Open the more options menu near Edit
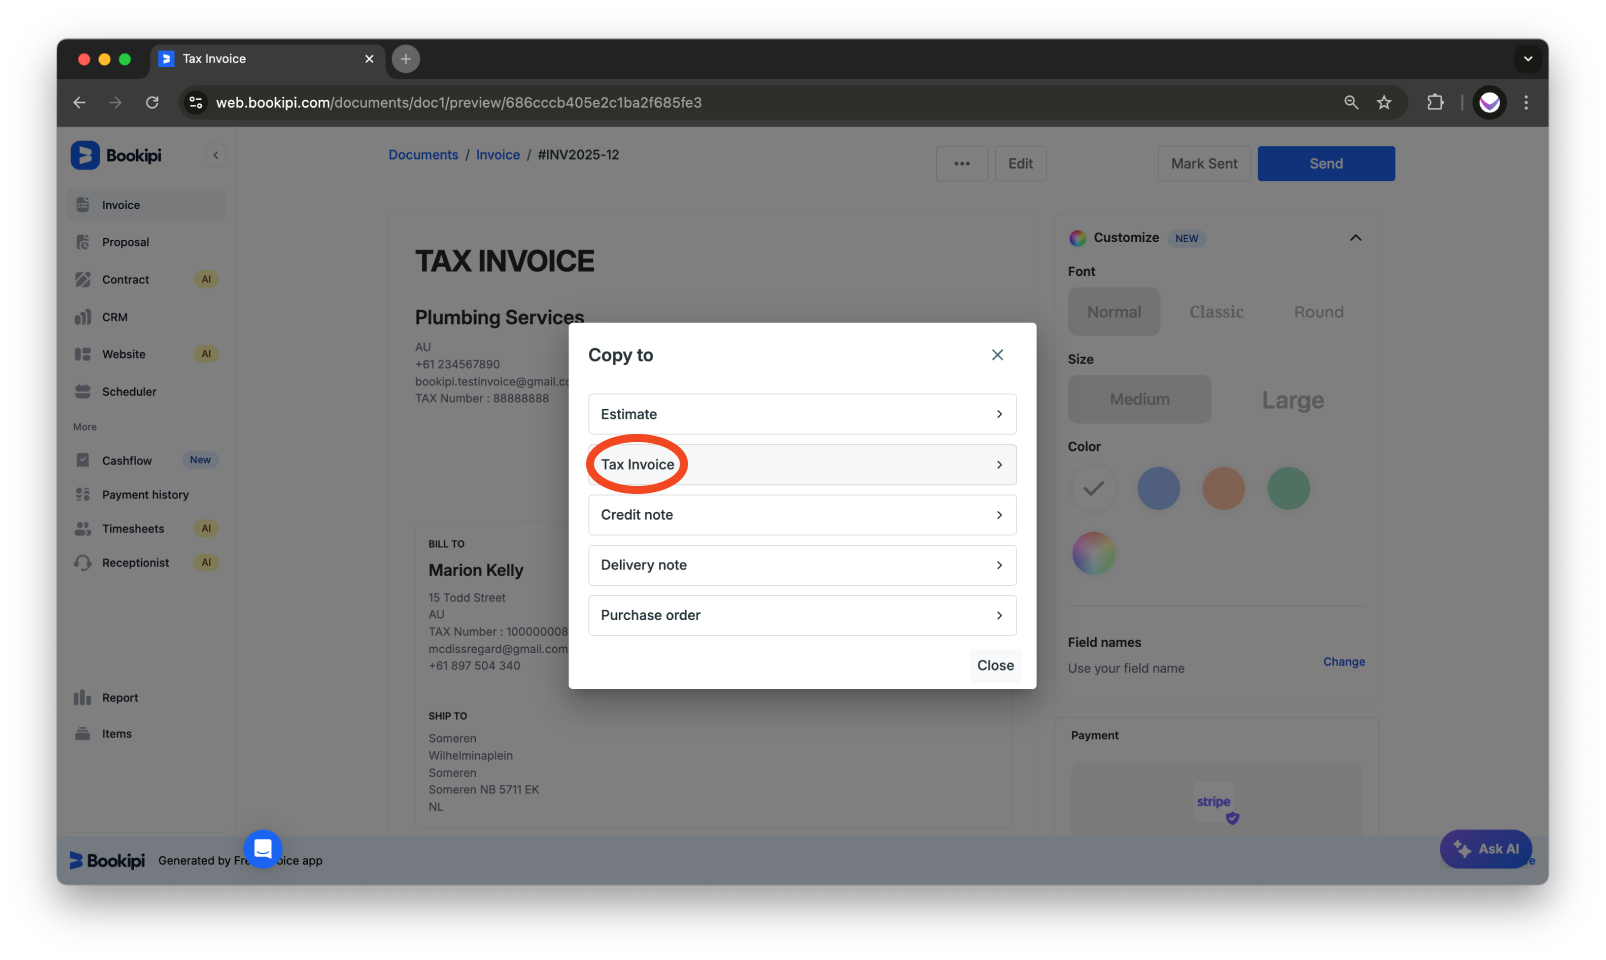Viewport: 1606px width, 960px height. coord(961,163)
